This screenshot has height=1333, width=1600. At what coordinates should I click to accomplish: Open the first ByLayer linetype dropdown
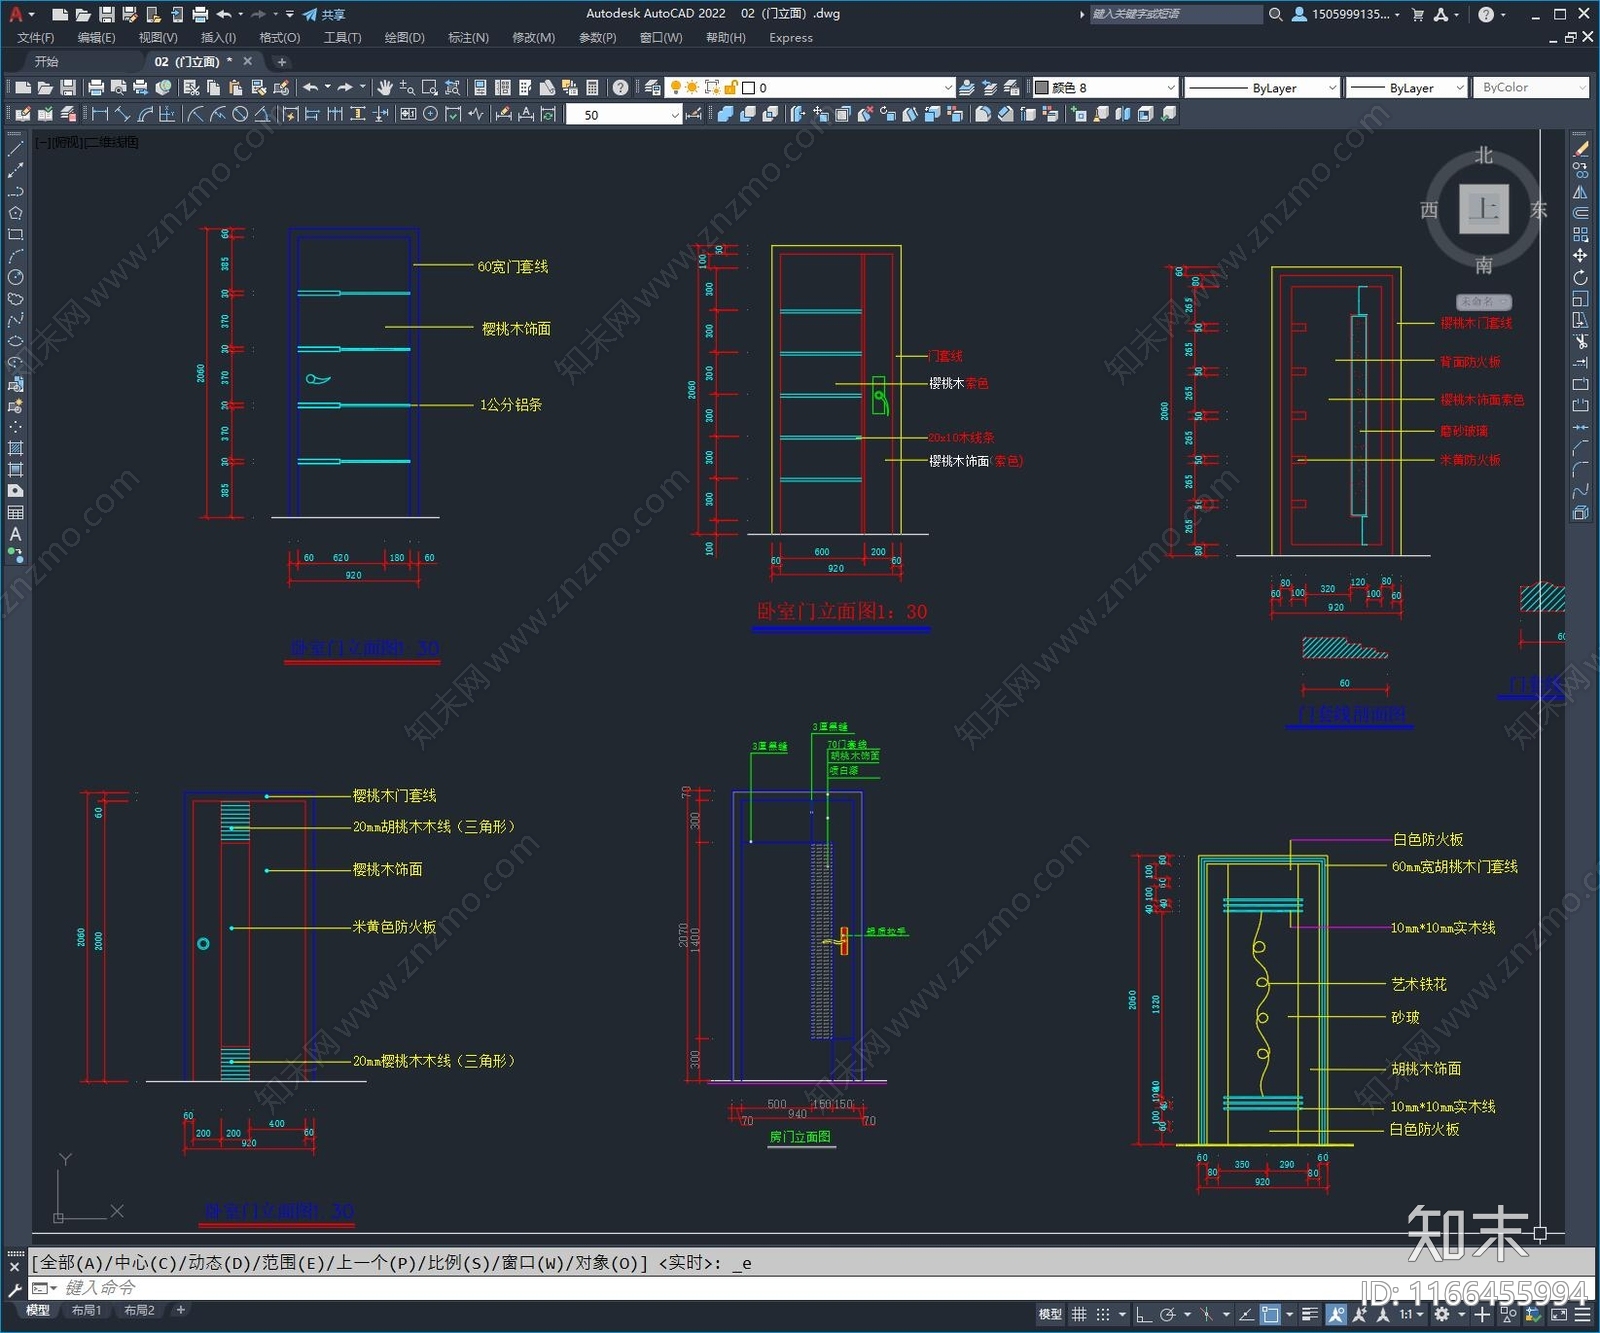coord(1262,88)
